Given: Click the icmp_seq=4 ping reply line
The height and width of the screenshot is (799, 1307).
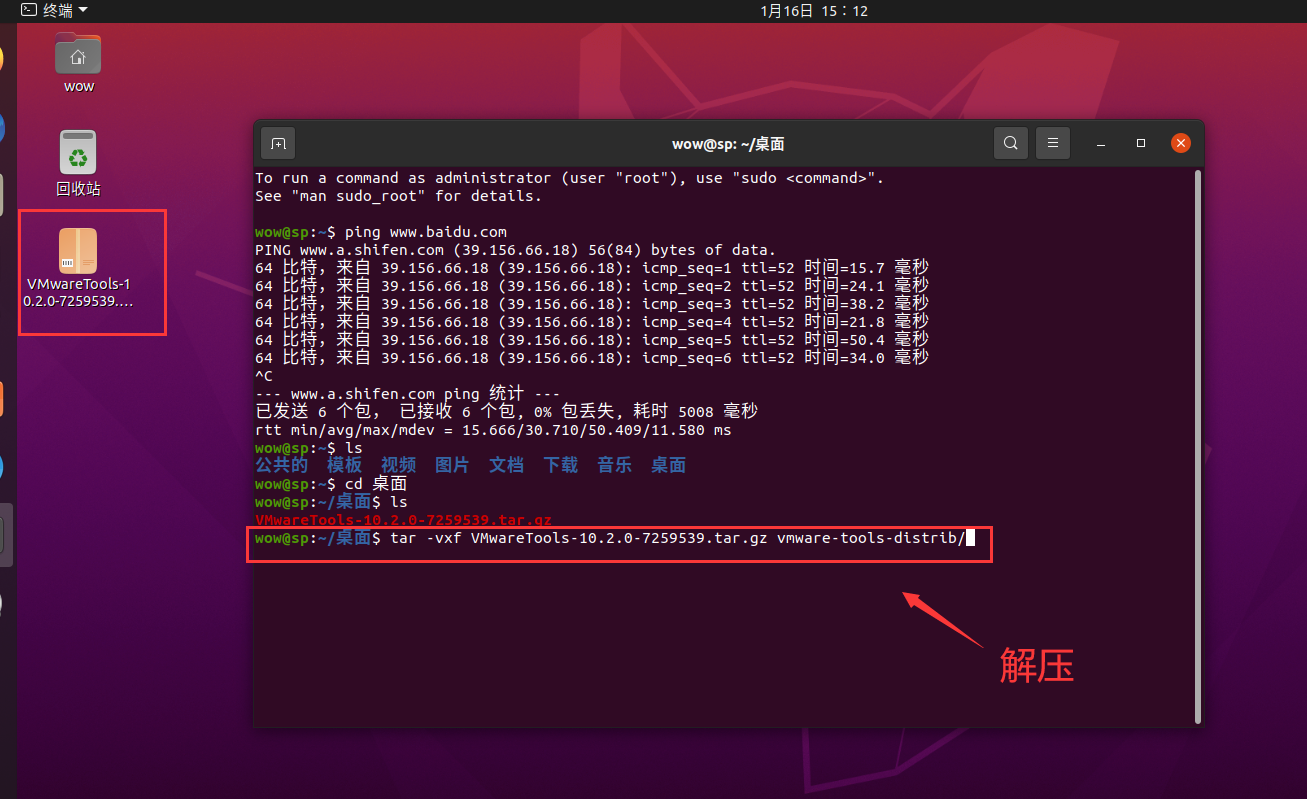Looking at the screenshot, I should 592,322.
